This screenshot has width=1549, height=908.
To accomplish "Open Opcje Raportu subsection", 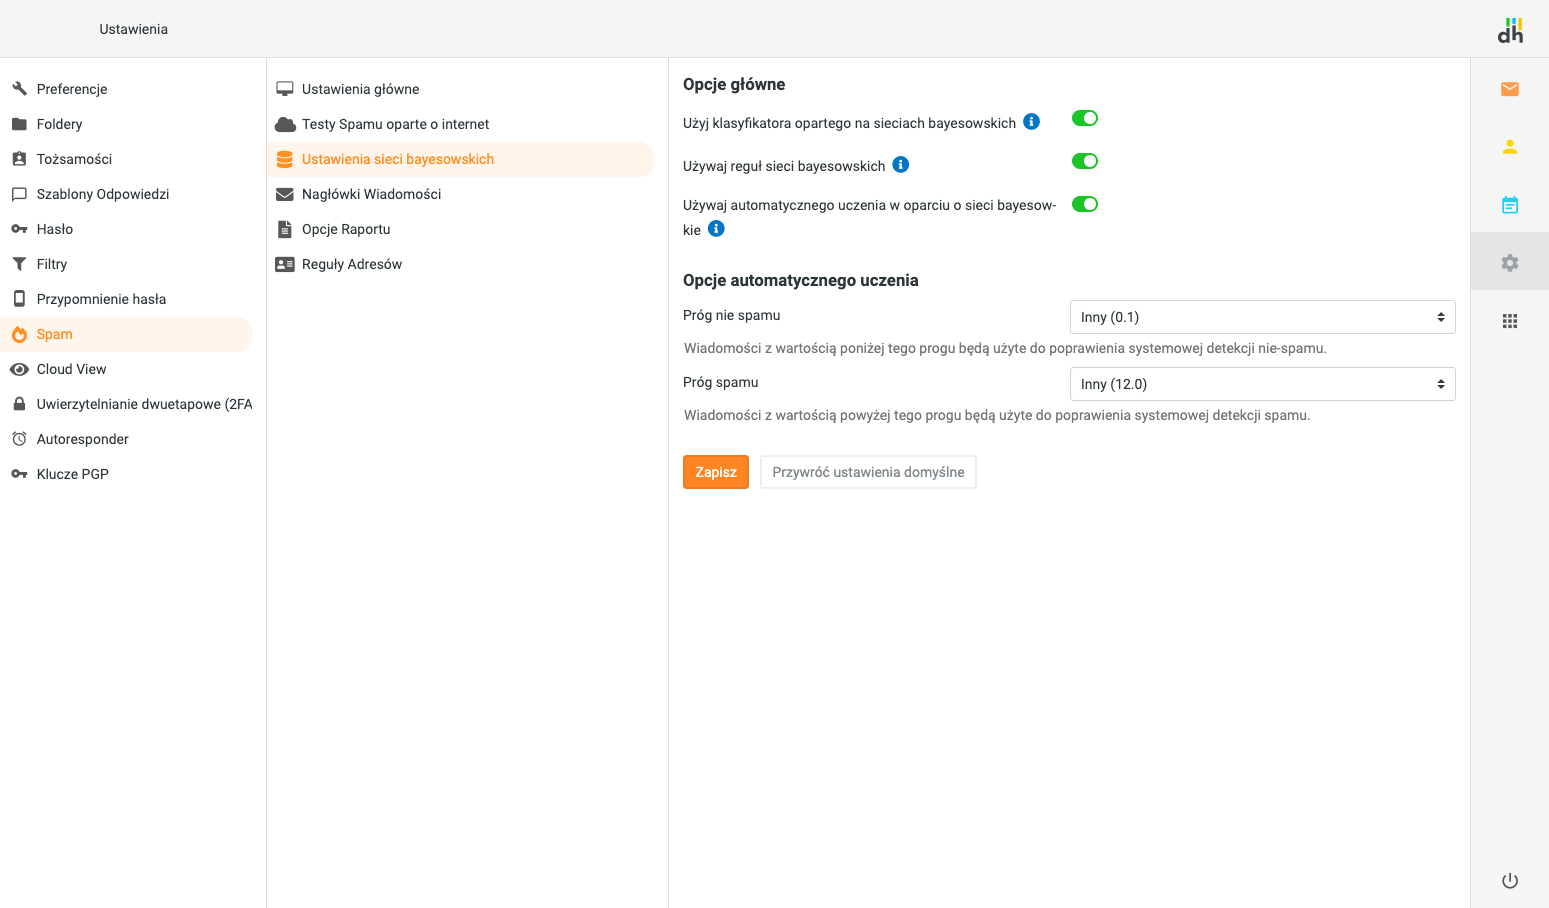I will click(x=460, y=229).
